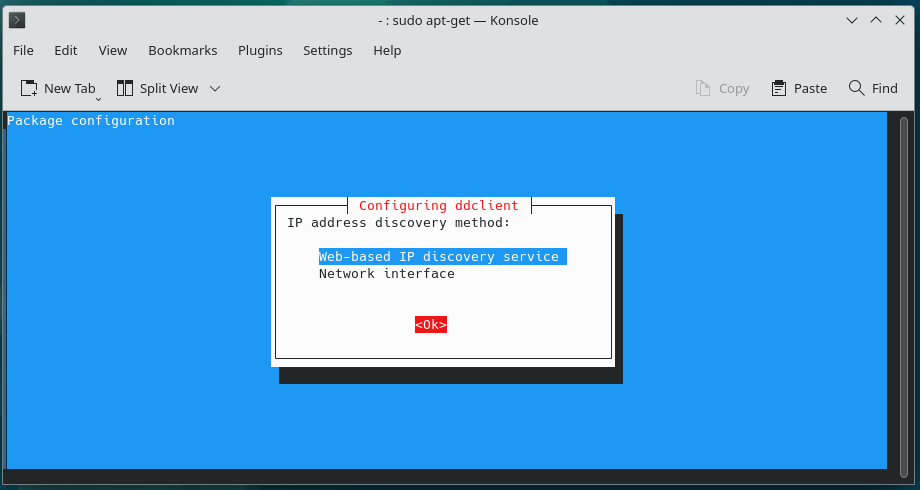Click the IP address discovery method text

pyautogui.click(x=398, y=222)
